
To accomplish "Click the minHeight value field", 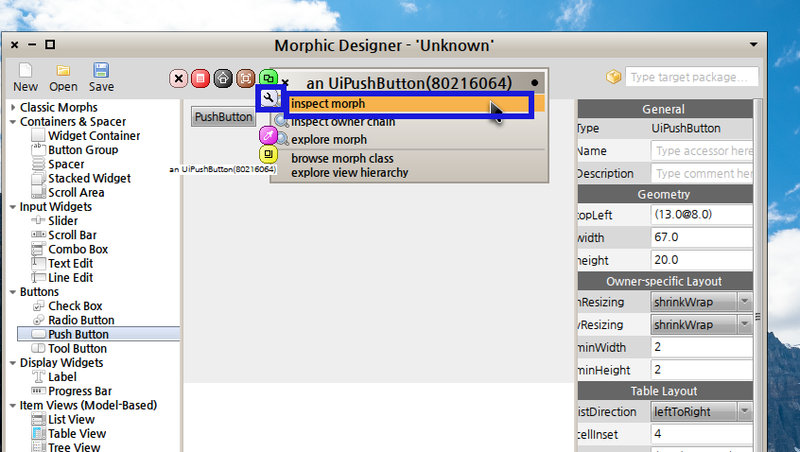I will pyautogui.click(x=702, y=369).
